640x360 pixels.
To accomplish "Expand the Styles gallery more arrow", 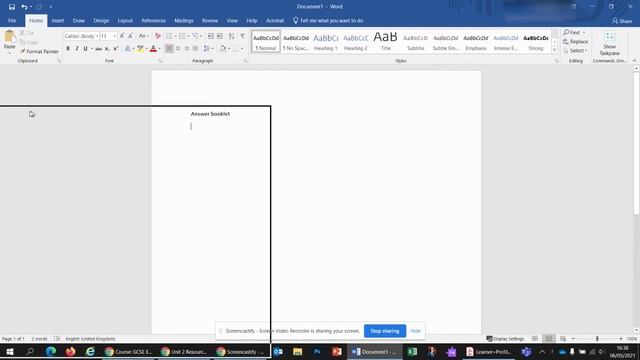I will coord(554,50).
